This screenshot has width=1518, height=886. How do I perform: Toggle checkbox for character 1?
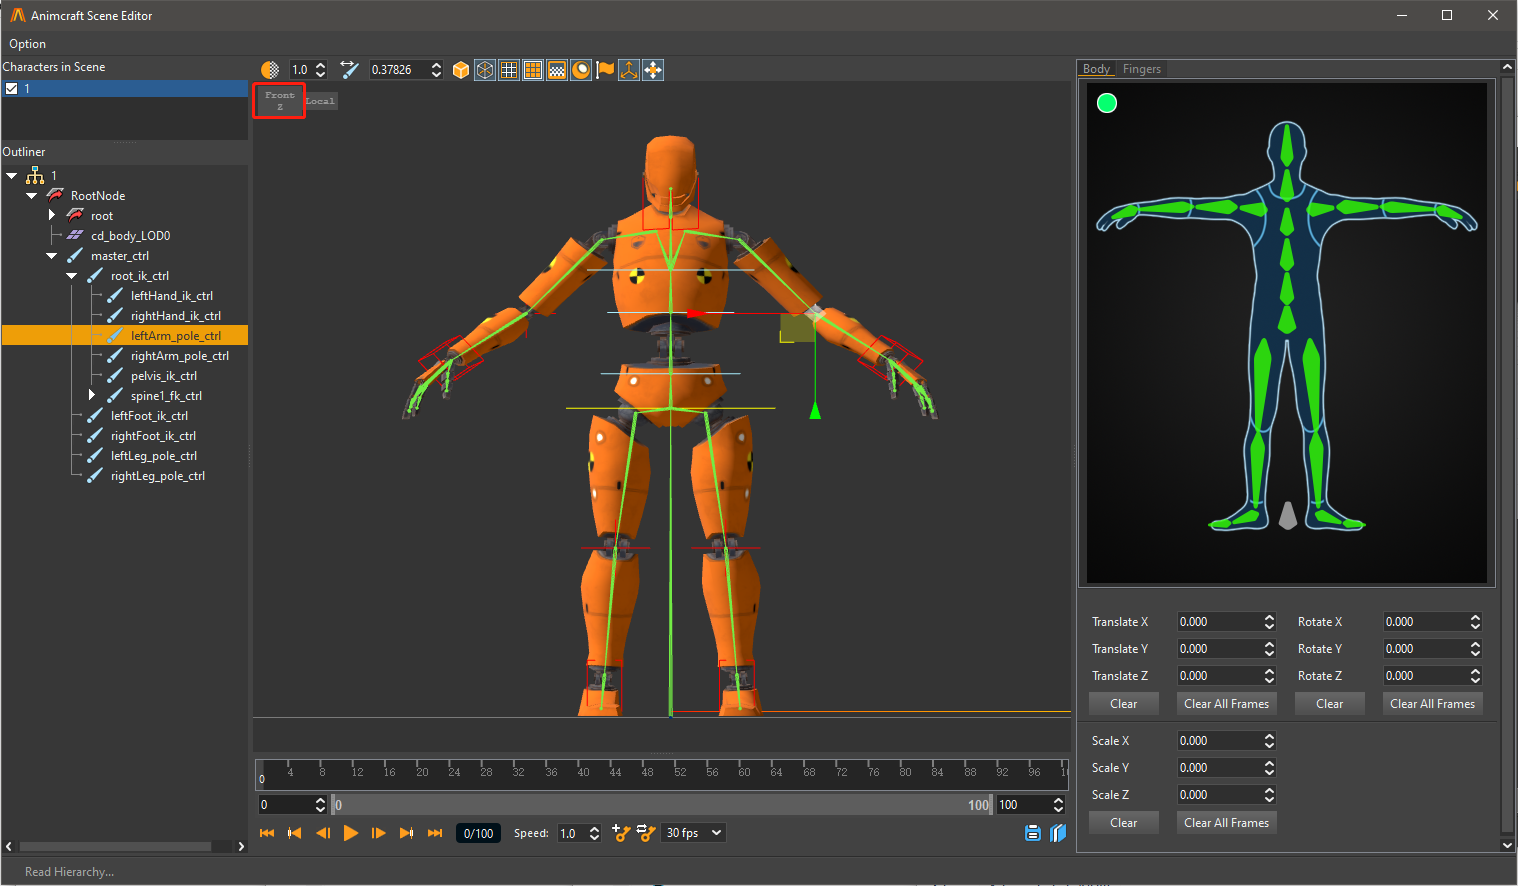12,88
